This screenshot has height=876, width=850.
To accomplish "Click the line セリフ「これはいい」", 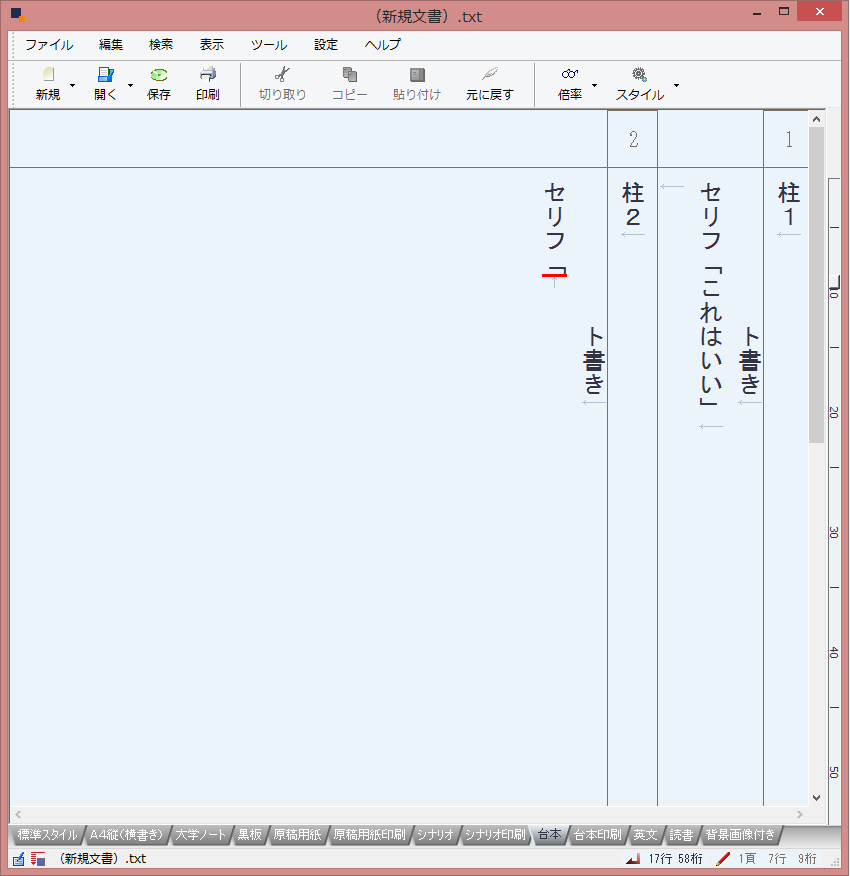I will [x=711, y=294].
